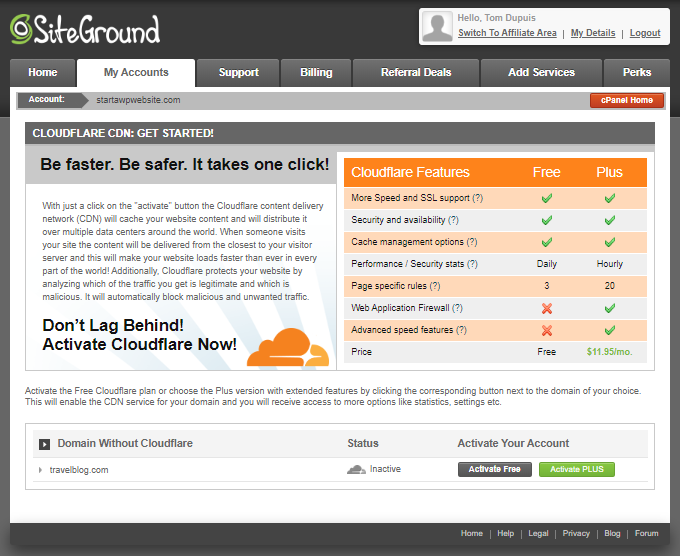Click the footer Home link

point(471,533)
